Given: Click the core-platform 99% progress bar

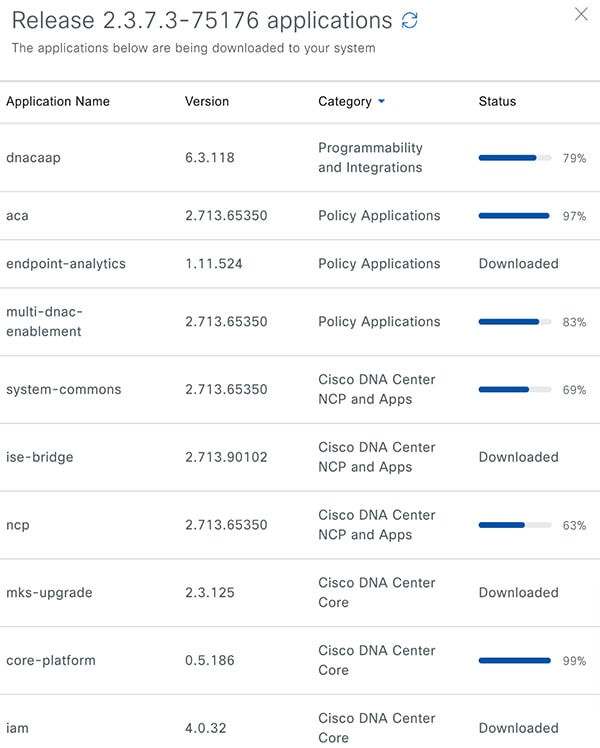Looking at the screenshot, I should coord(515,661).
